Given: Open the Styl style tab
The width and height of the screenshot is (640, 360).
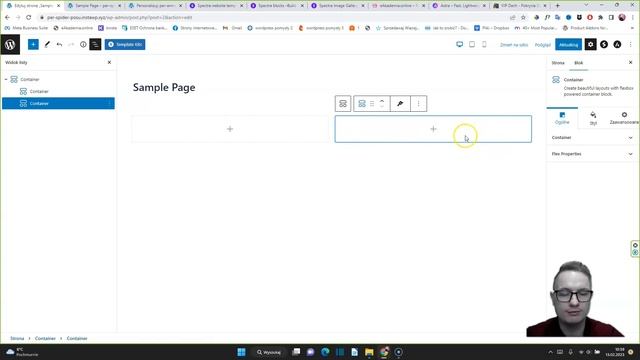Looking at the screenshot, I should click(x=593, y=118).
